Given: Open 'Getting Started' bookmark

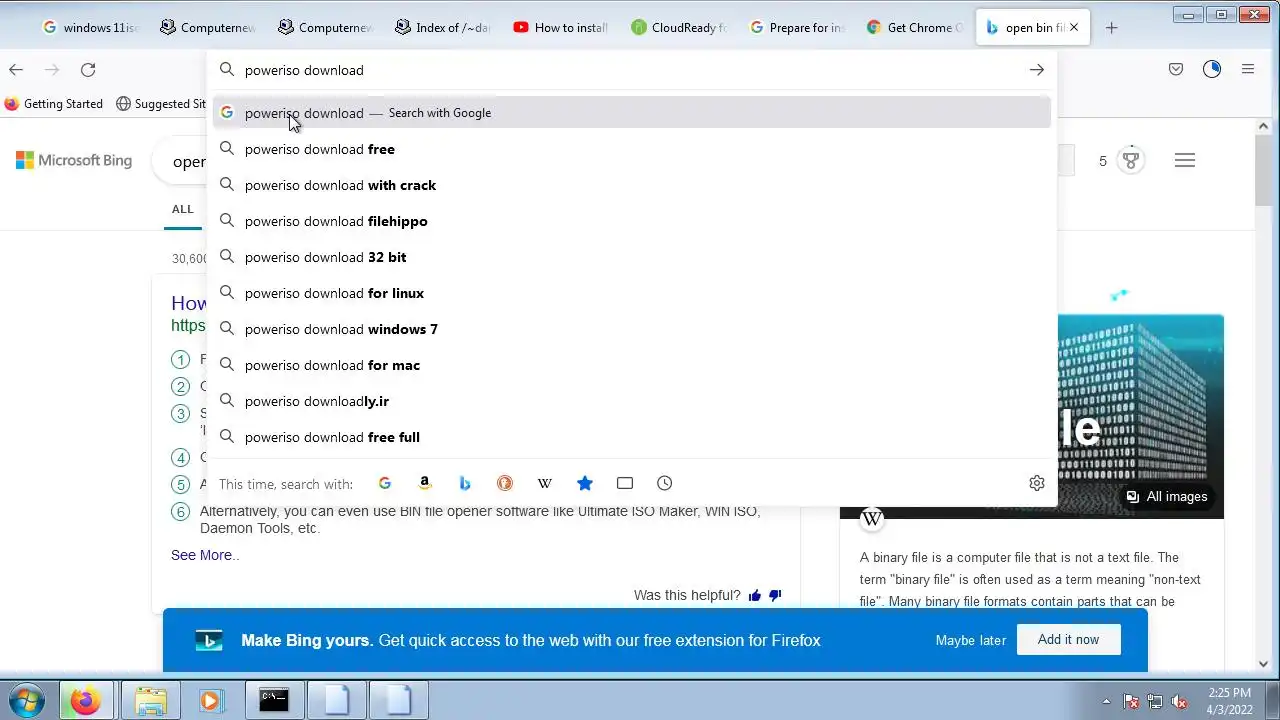Looking at the screenshot, I should pos(53,104).
